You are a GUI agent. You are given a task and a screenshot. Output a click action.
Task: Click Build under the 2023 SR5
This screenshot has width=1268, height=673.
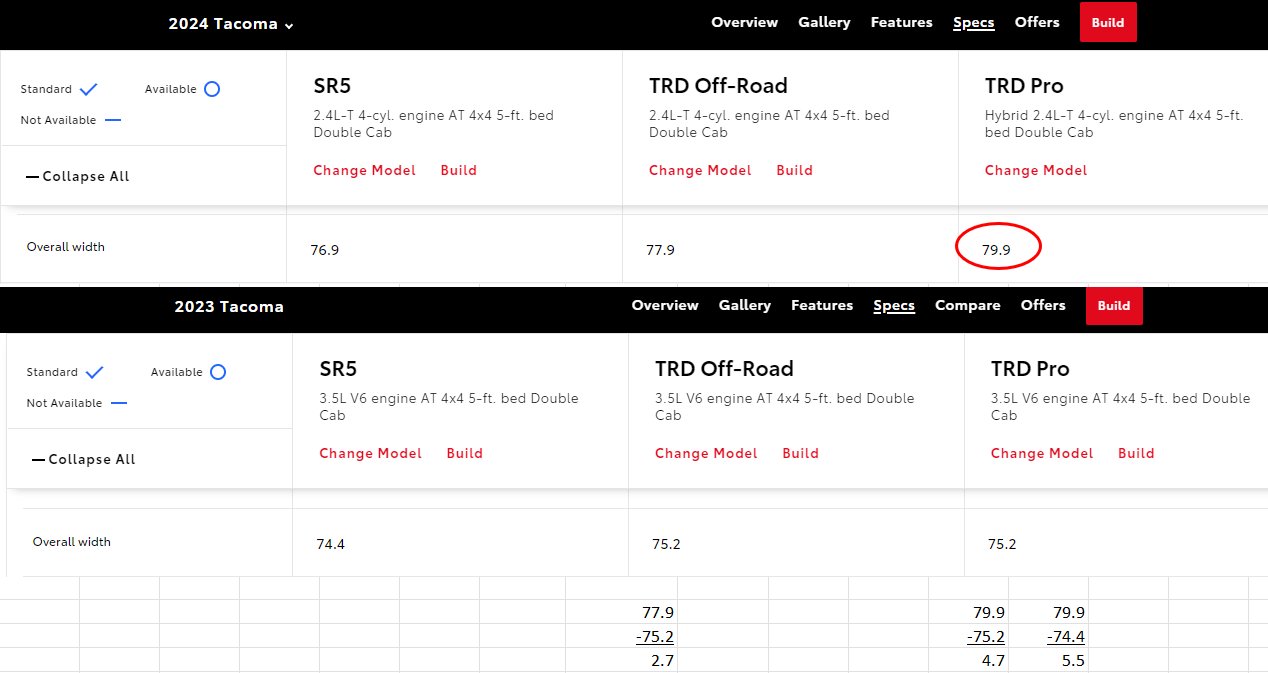tap(465, 453)
